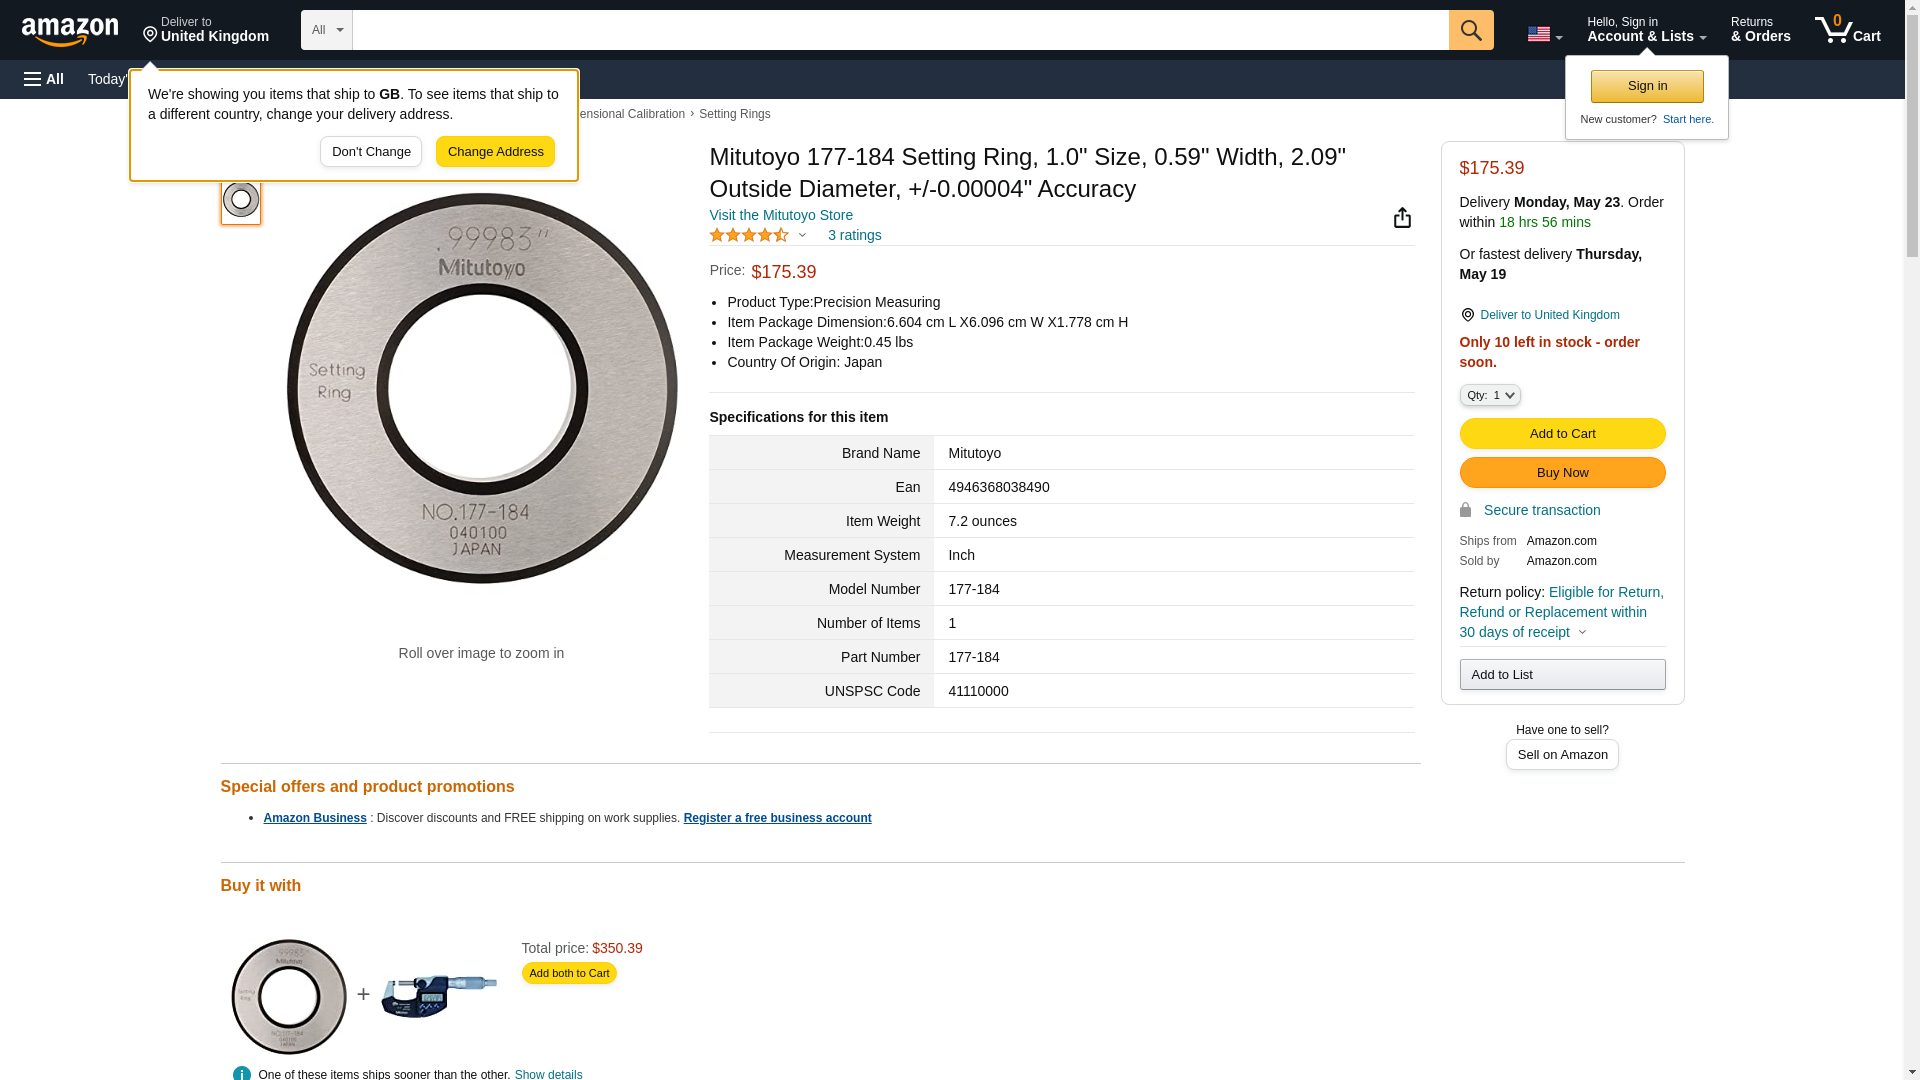Image resolution: width=1920 pixels, height=1080 pixels.
Task: Click the US flag language selector
Action: tap(1543, 34)
